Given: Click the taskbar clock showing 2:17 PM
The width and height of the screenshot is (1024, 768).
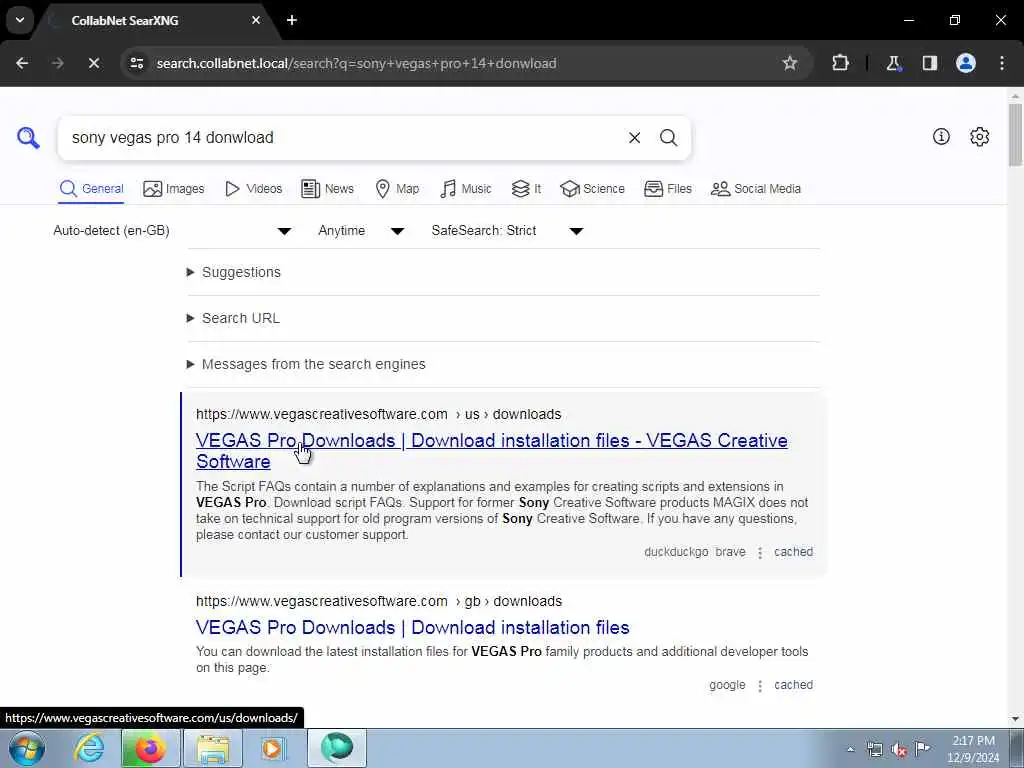Looking at the screenshot, I should [973, 749].
